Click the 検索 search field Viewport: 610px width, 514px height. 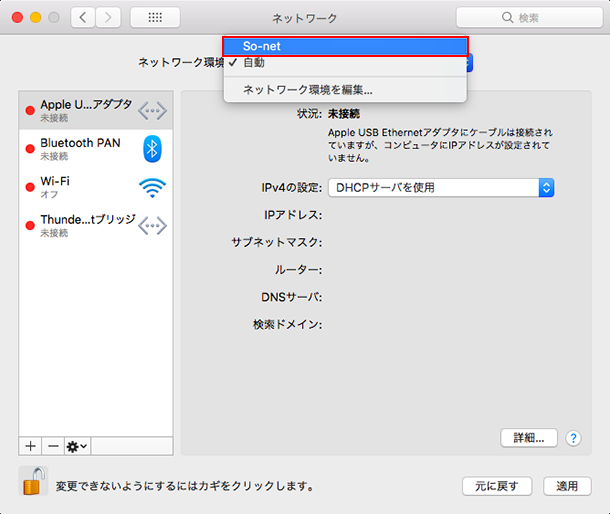527,18
